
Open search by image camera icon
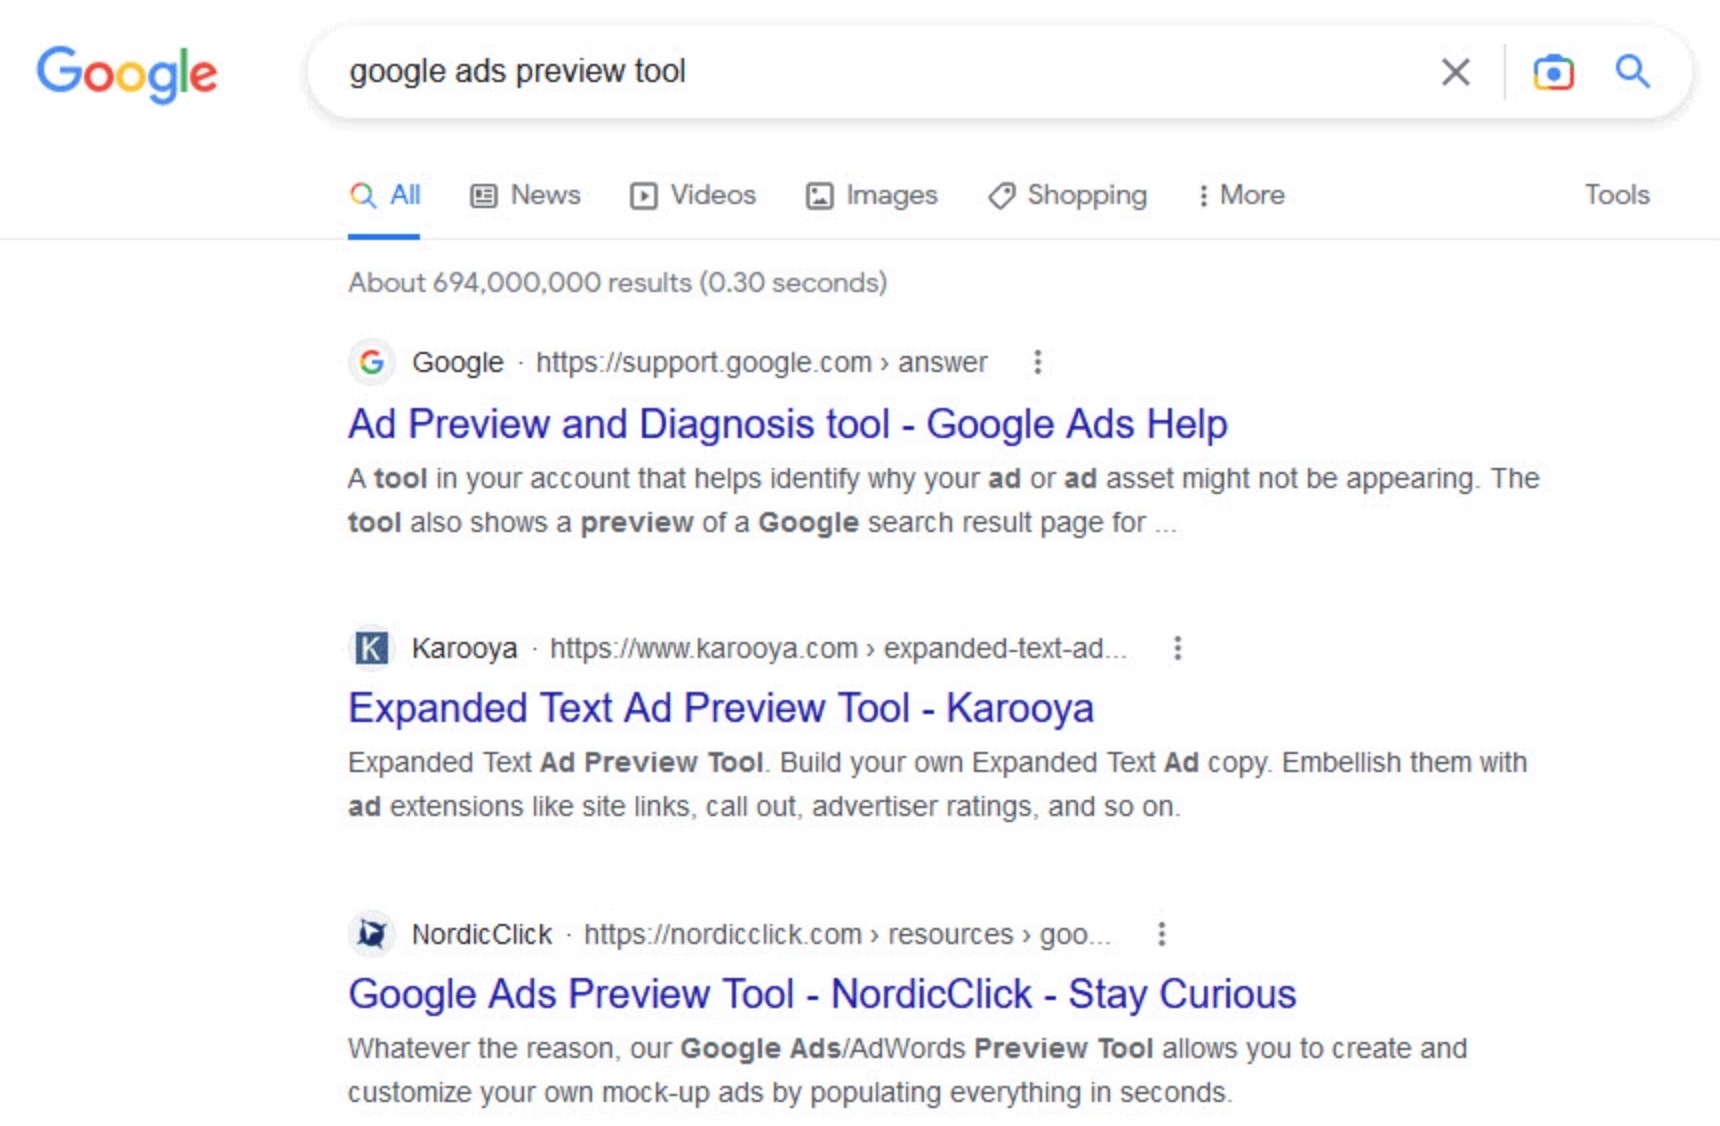tap(1553, 72)
